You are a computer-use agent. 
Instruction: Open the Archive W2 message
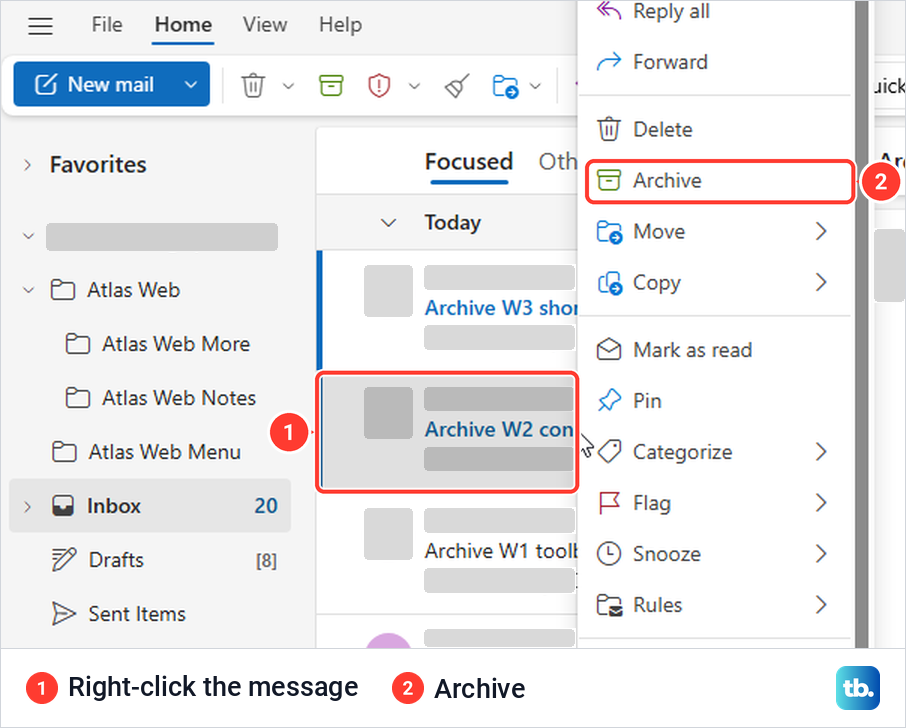448,432
